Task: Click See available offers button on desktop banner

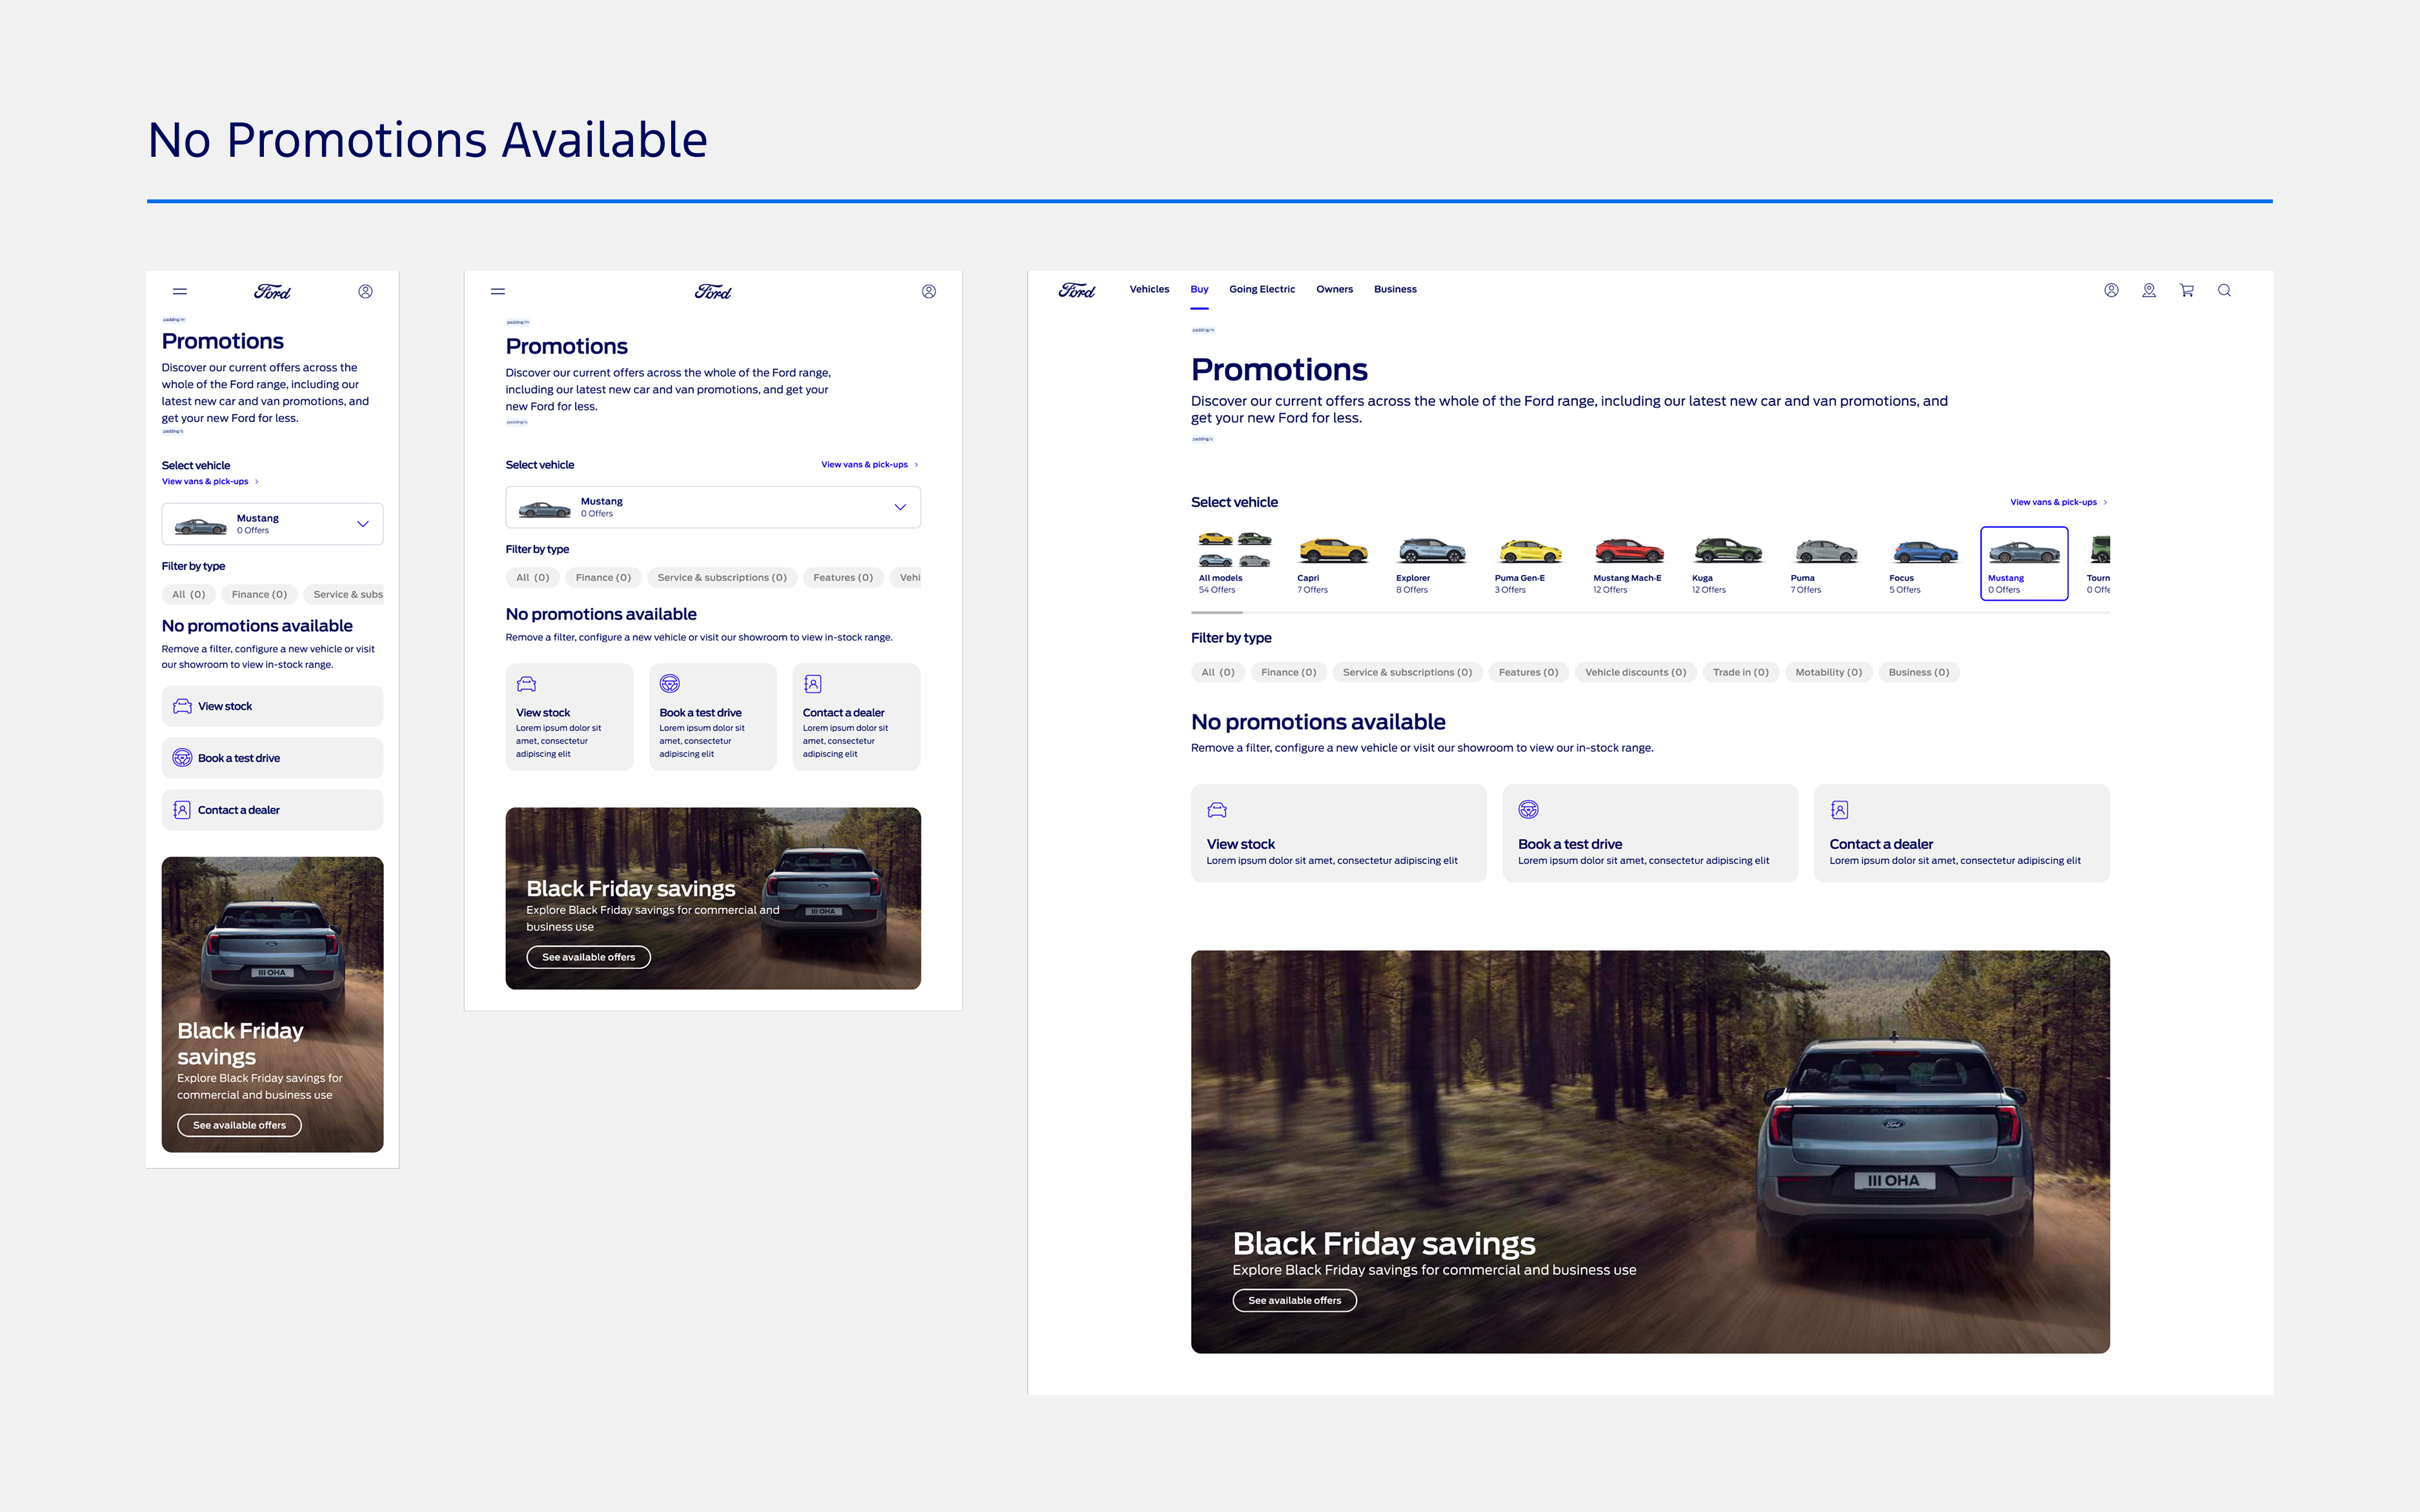Action: pos(1294,1300)
